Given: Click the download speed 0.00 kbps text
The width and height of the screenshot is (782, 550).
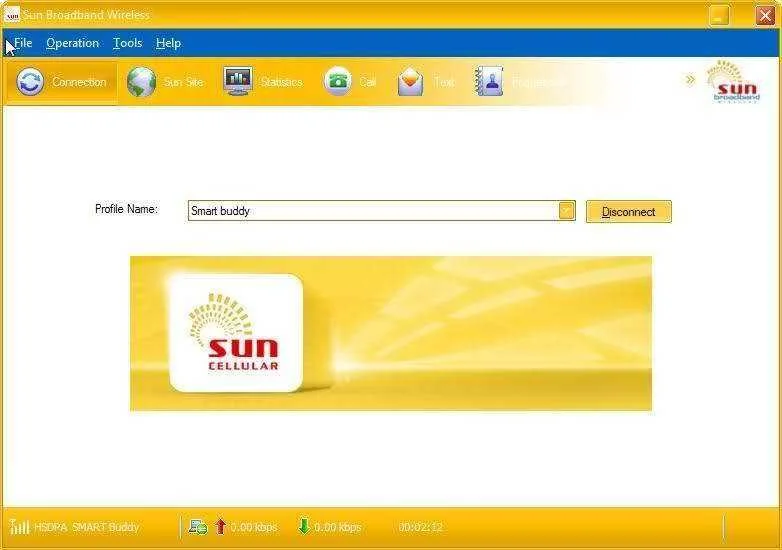Looking at the screenshot, I should tap(338, 527).
